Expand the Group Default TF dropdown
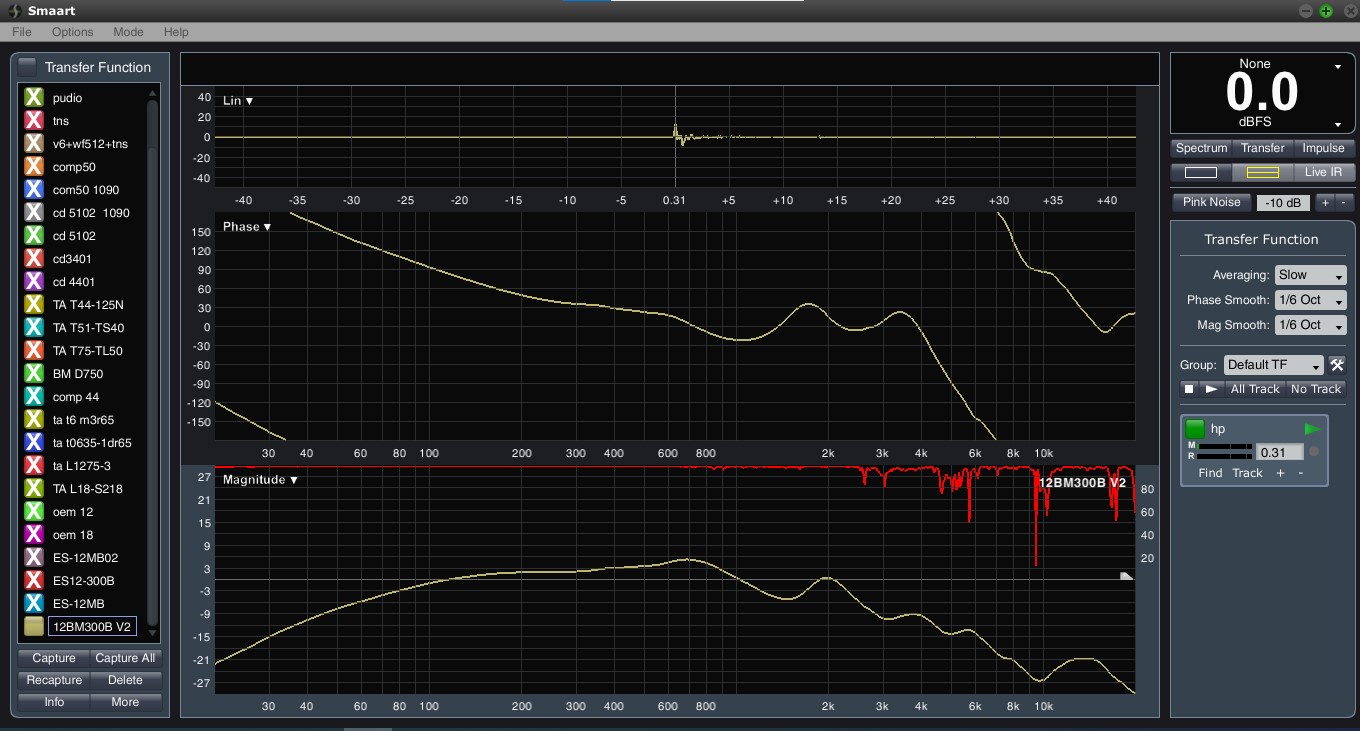This screenshot has width=1360, height=731. coord(1273,365)
